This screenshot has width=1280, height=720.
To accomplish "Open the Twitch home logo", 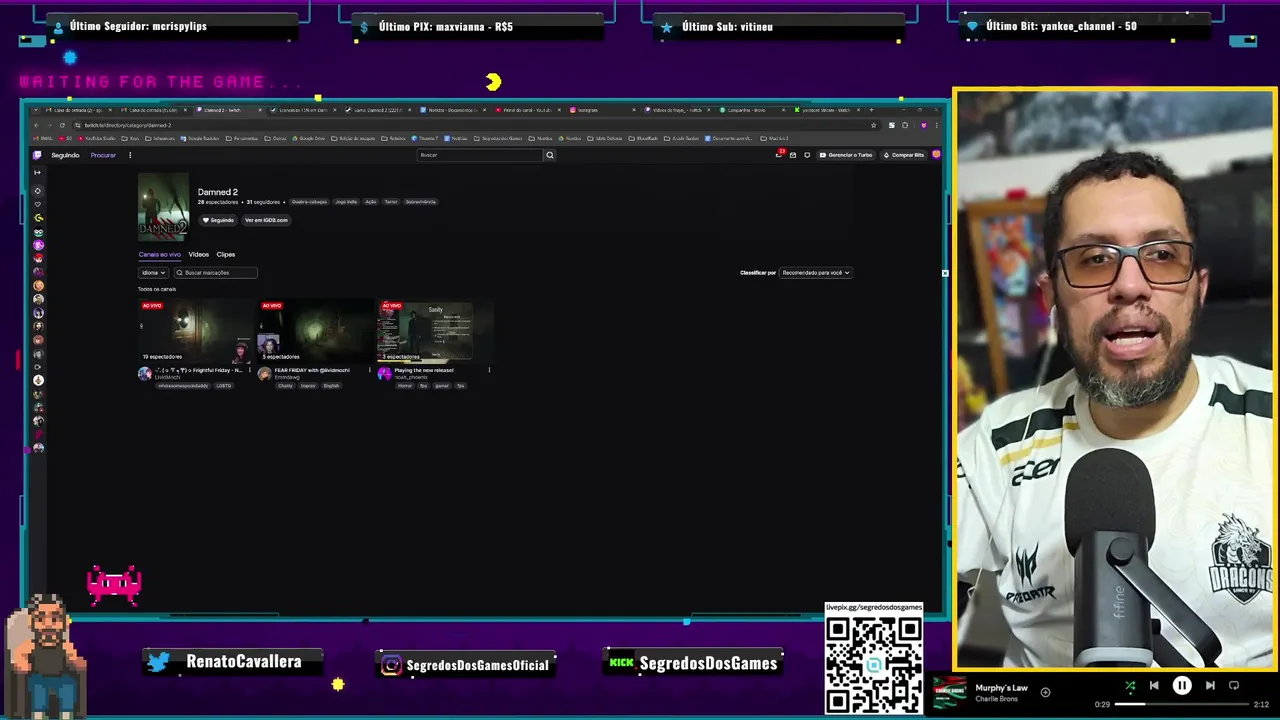I will [x=37, y=155].
